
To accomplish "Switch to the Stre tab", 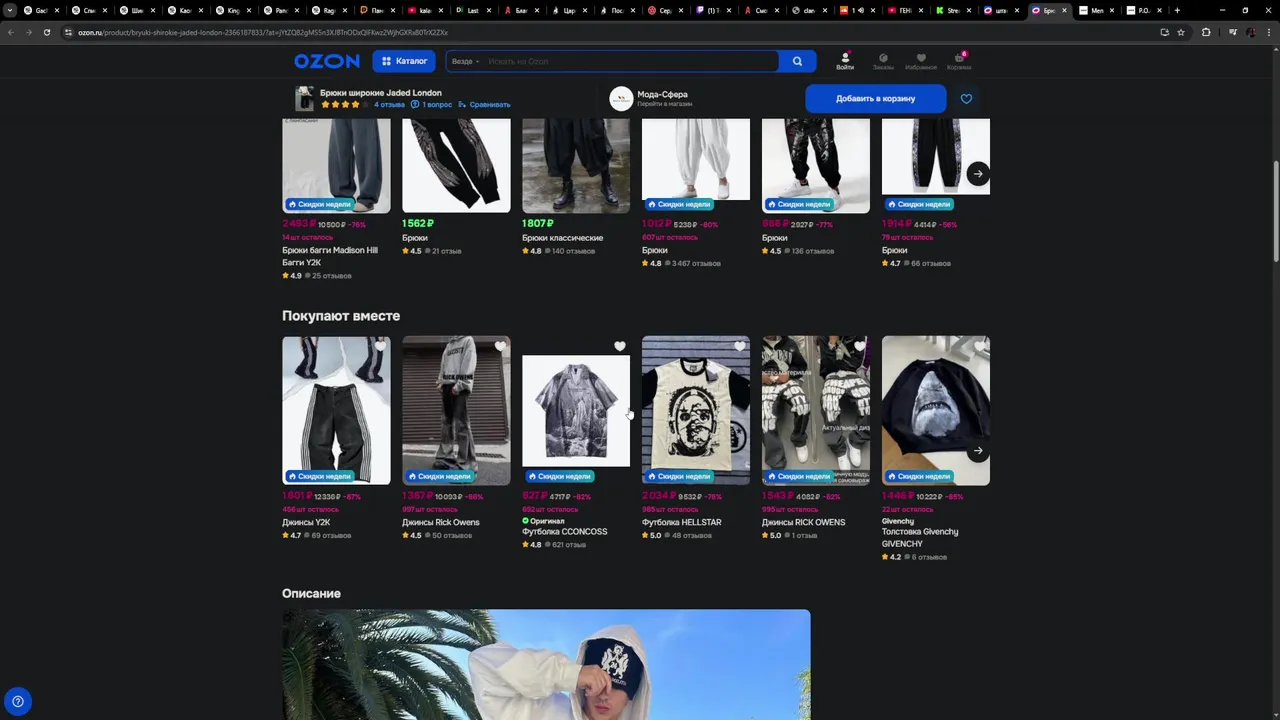I will pyautogui.click(x=953, y=10).
